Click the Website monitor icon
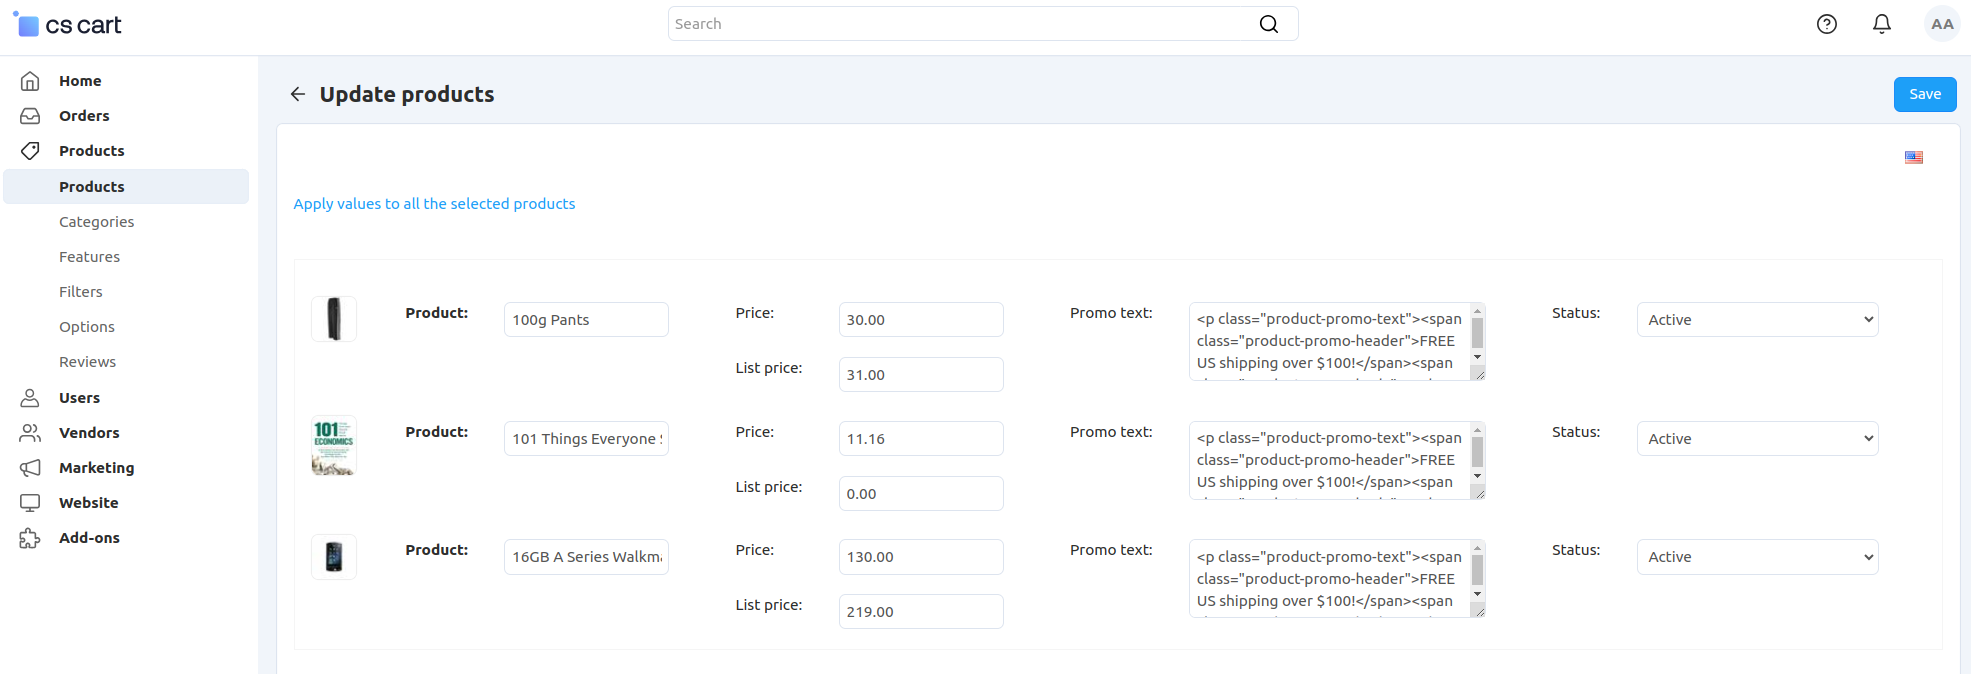The image size is (1971, 674). (x=30, y=503)
